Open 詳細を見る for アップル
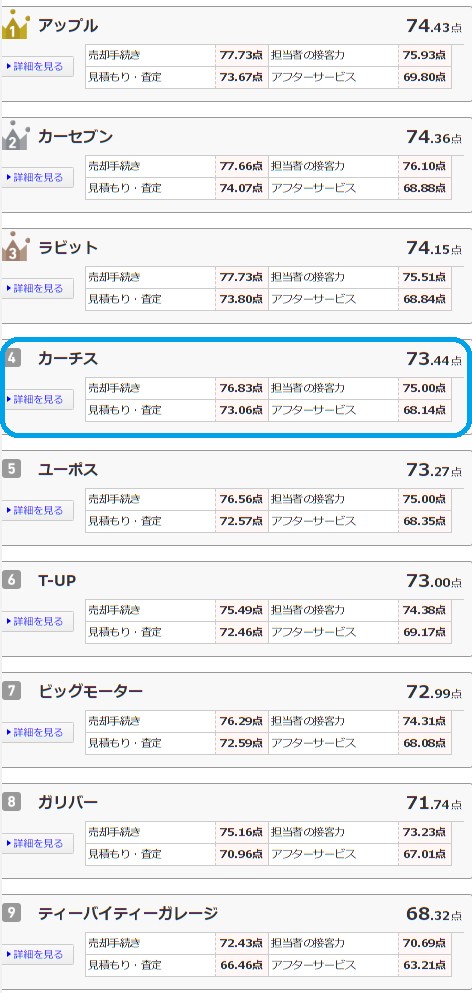This screenshot has width=472, height=993. (37, 66)
